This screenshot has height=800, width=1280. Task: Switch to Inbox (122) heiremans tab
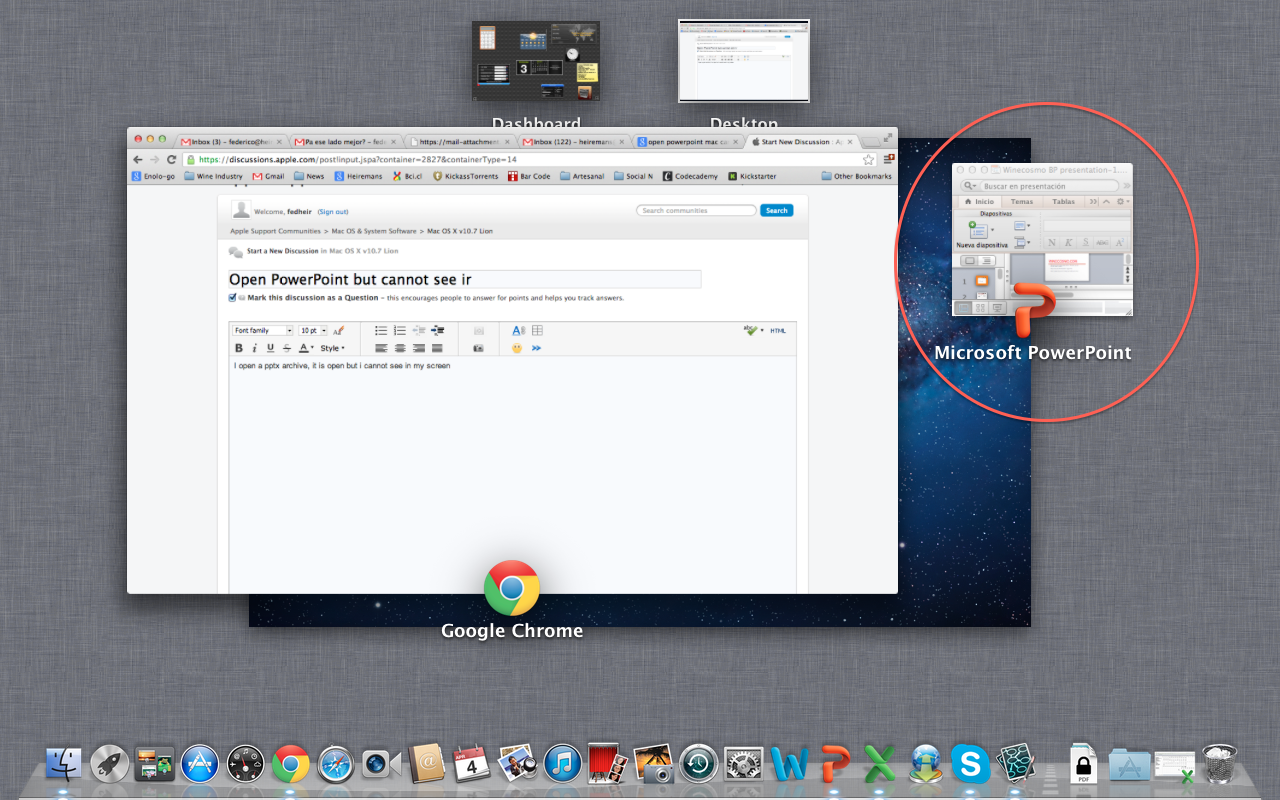[x=574, y=142]
